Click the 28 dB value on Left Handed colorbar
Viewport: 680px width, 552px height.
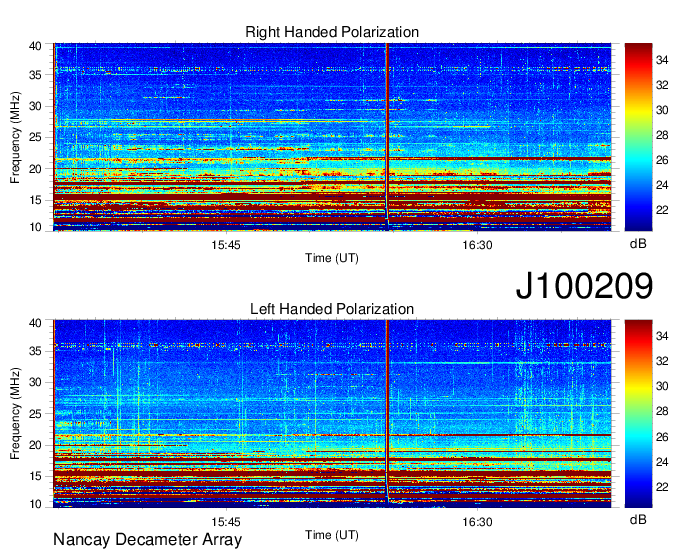(x=662, y=412)
